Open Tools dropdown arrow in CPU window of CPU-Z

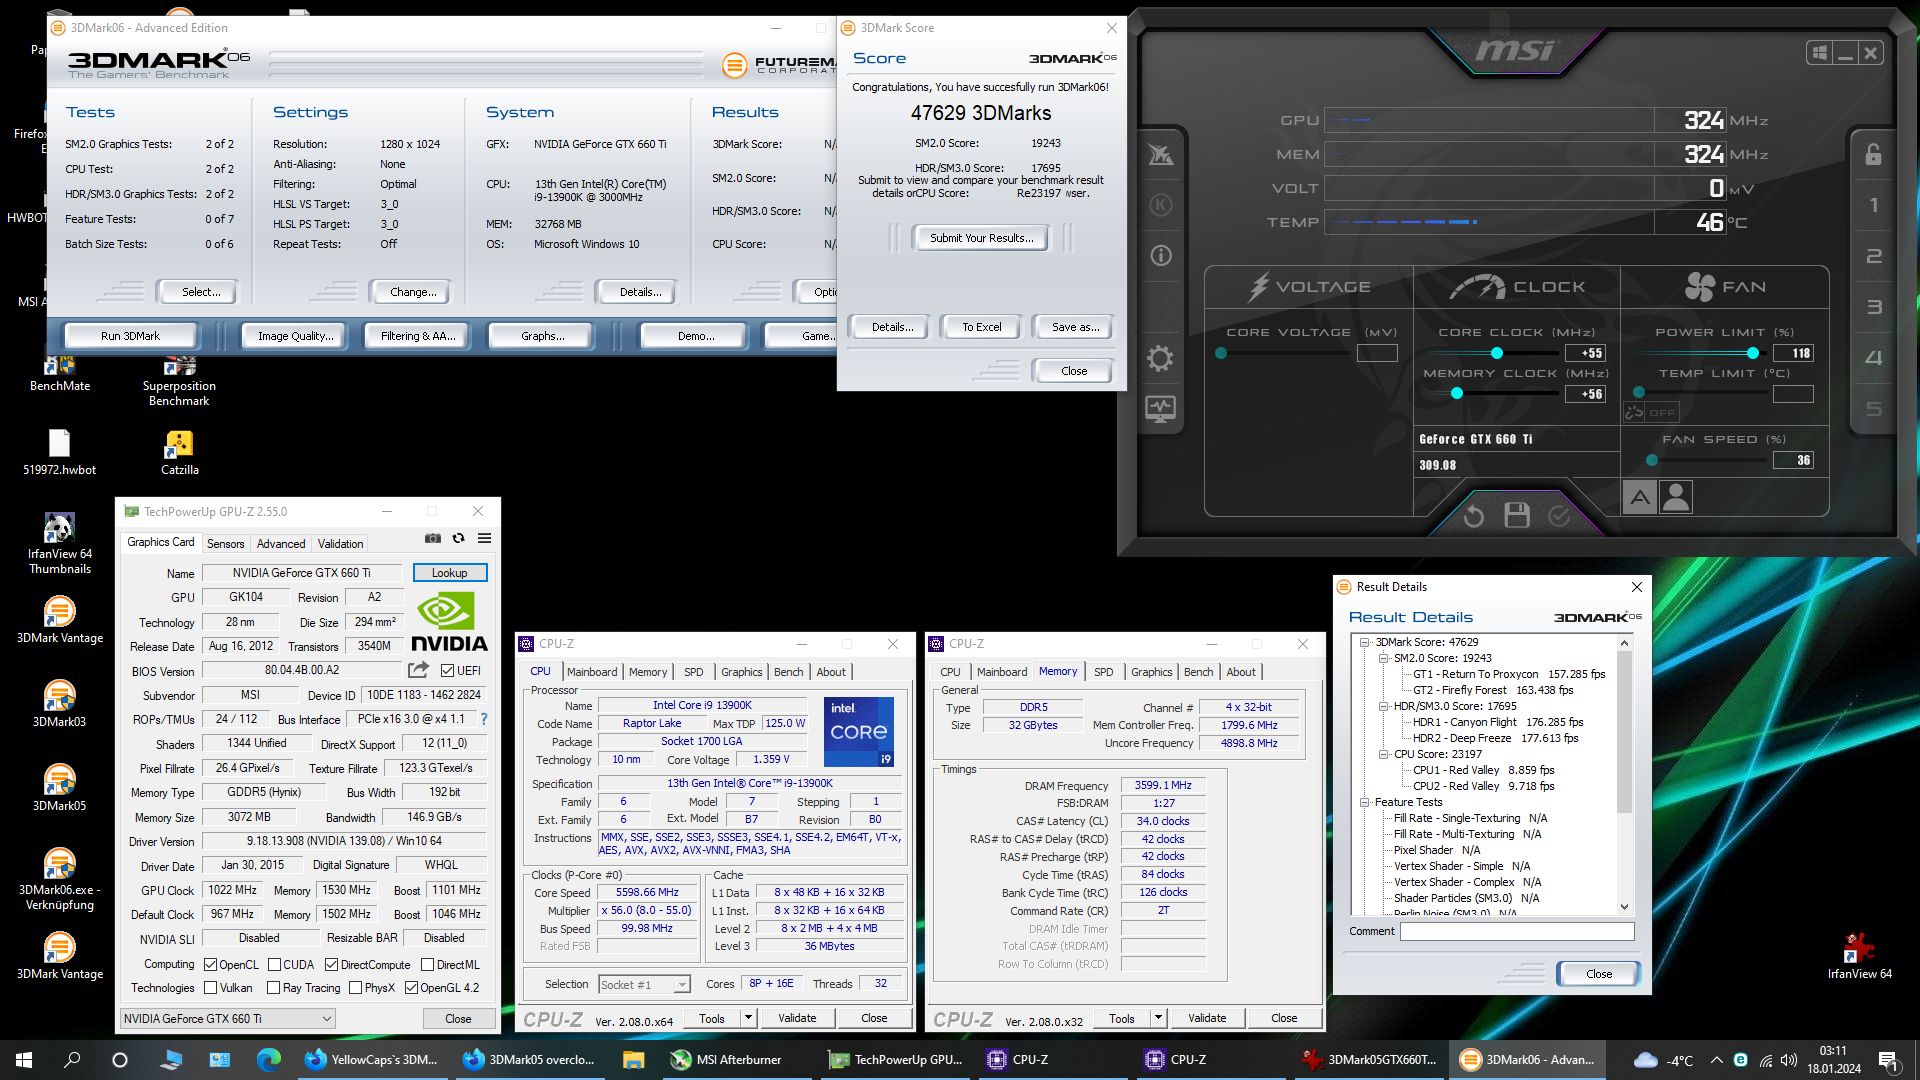(x=748, y=1018)
